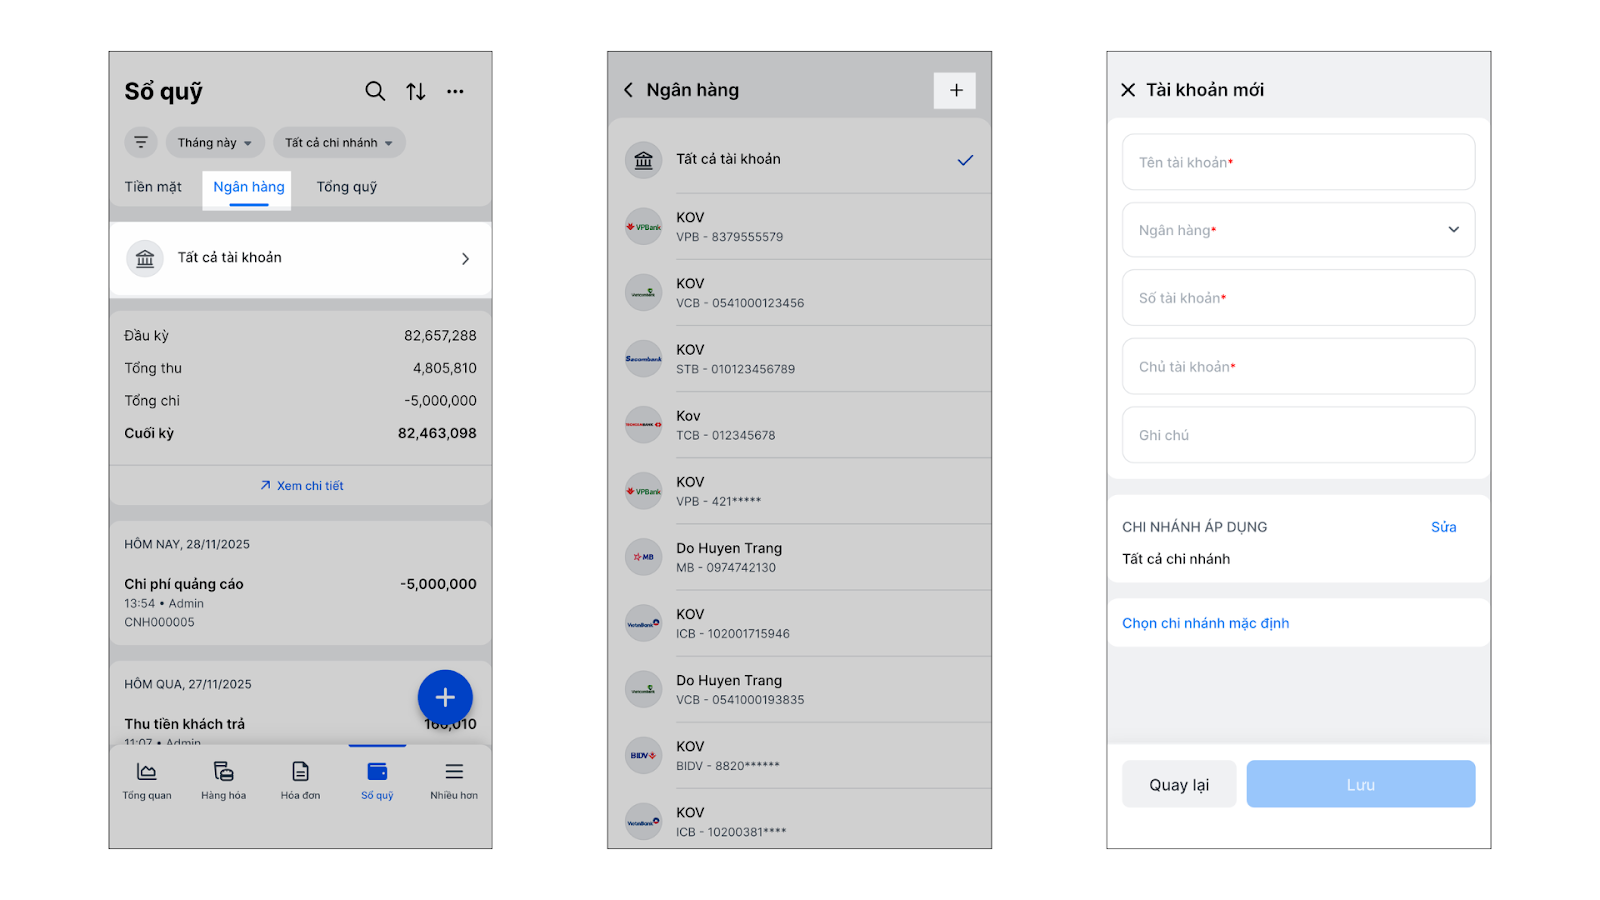Add a new bank account with plus button
This screenshot has height=900, width=1600.
pyautogui.click(x=955, y=90)
